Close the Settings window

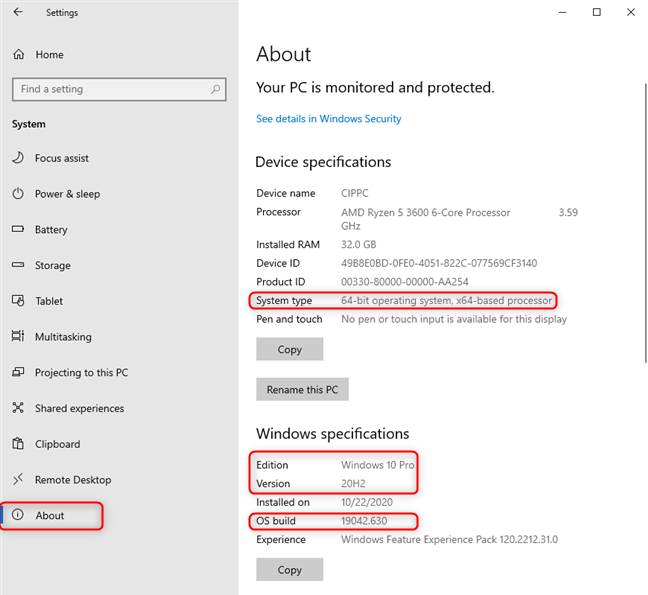click(631, 12)
